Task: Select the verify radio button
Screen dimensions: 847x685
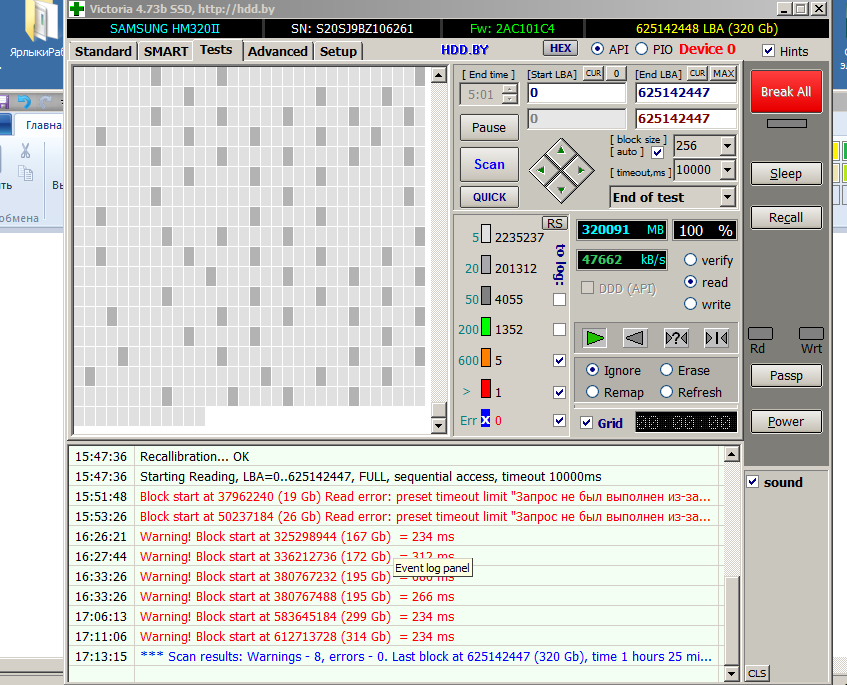Action: coord(690,260)
